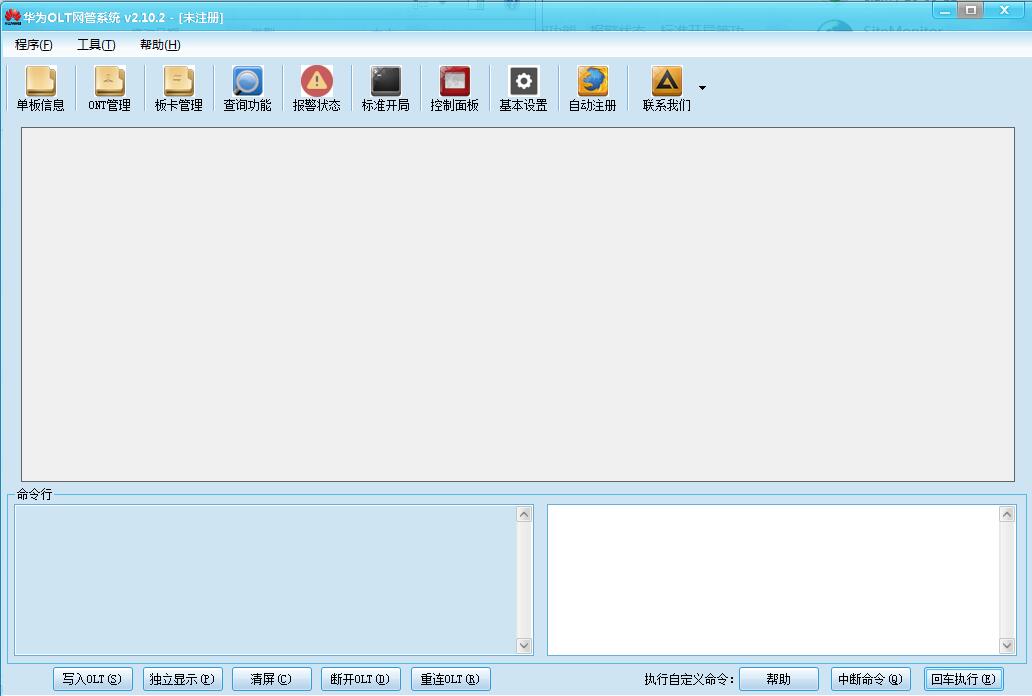Click the 回车执行(E) execute button

[x=963, y=680]
